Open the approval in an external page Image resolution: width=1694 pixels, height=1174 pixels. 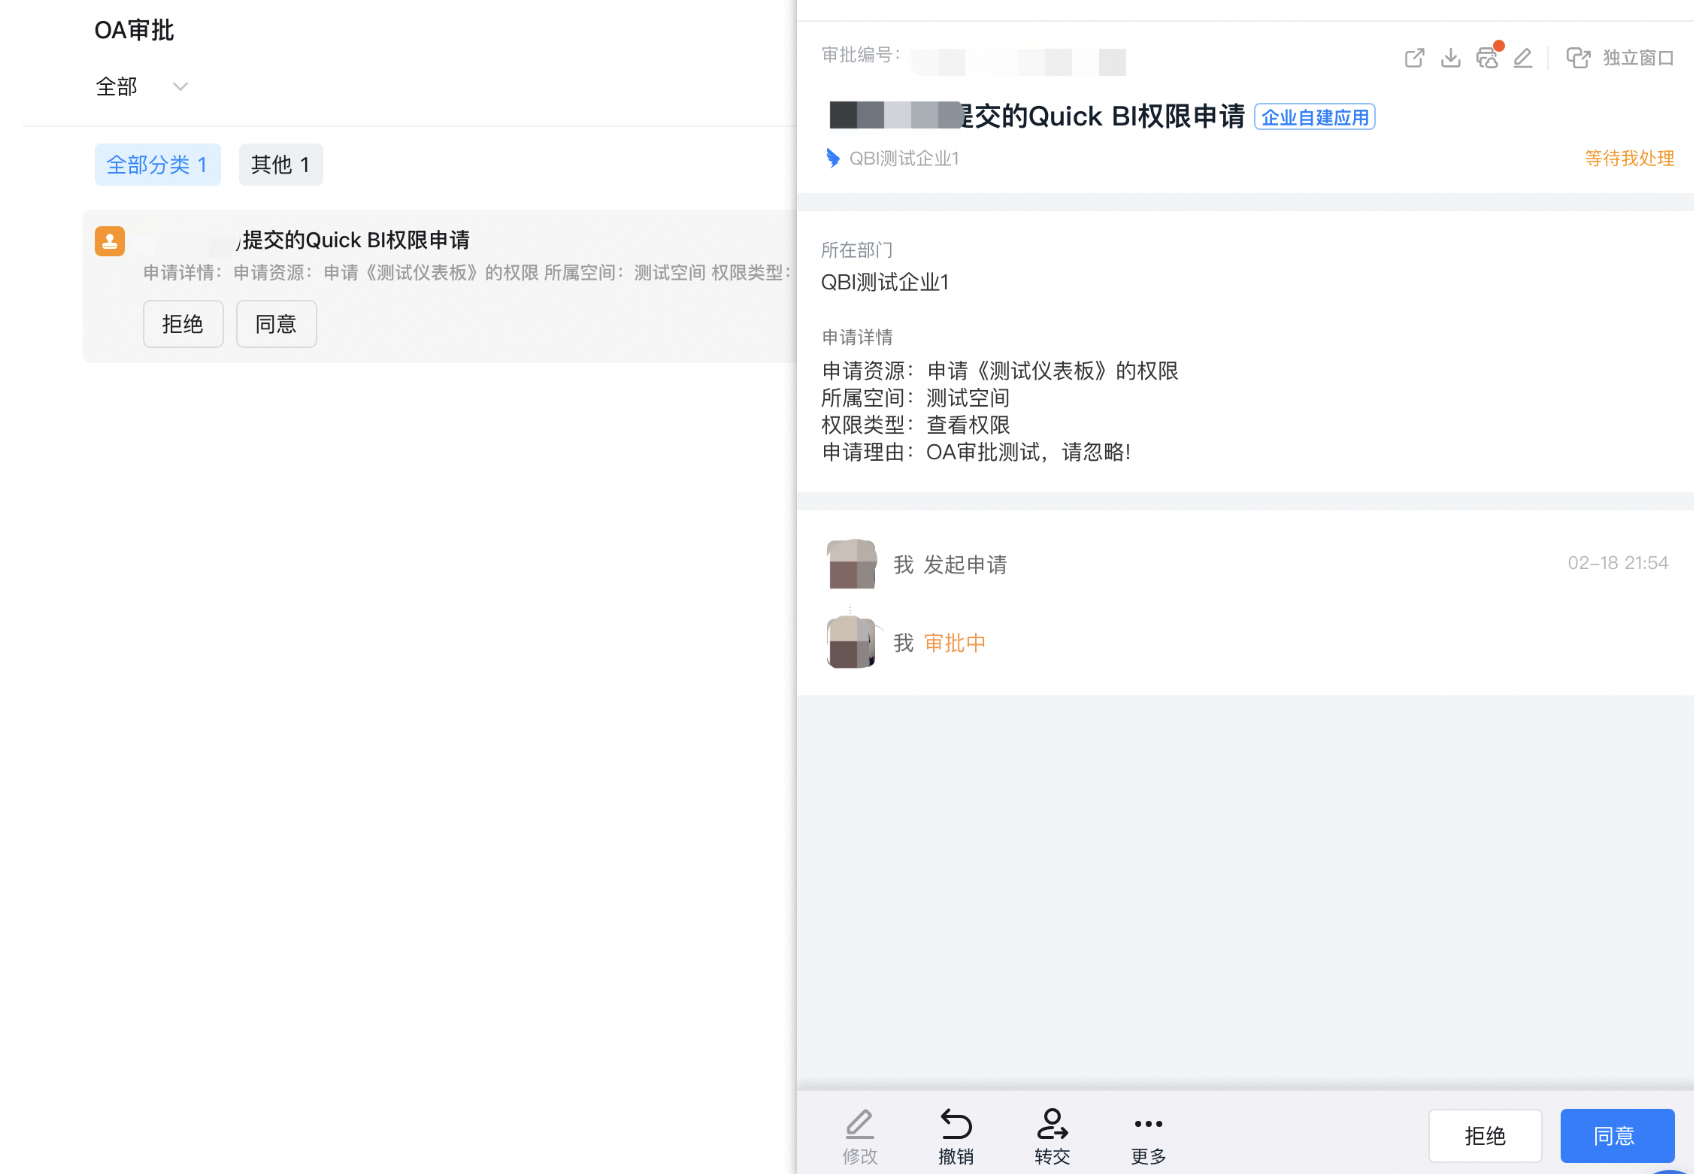click(x=1414, y=58)
